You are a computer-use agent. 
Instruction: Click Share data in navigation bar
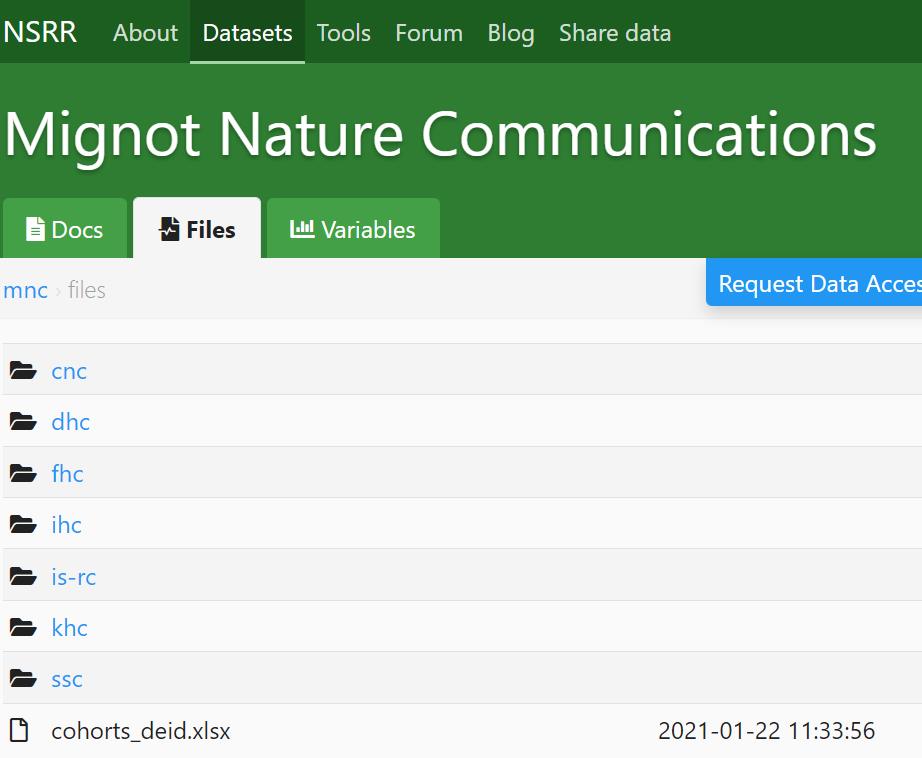[x=615, y=33]
